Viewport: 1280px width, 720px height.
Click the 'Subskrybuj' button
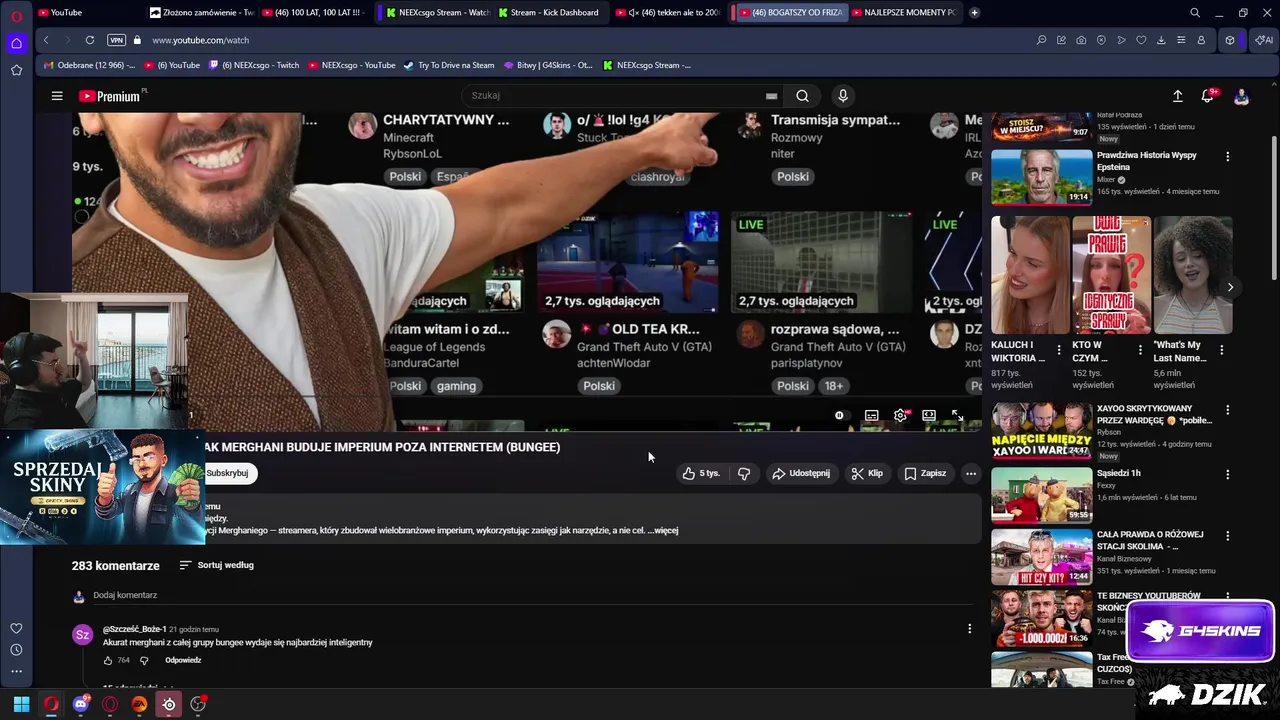tap(228, 473)
